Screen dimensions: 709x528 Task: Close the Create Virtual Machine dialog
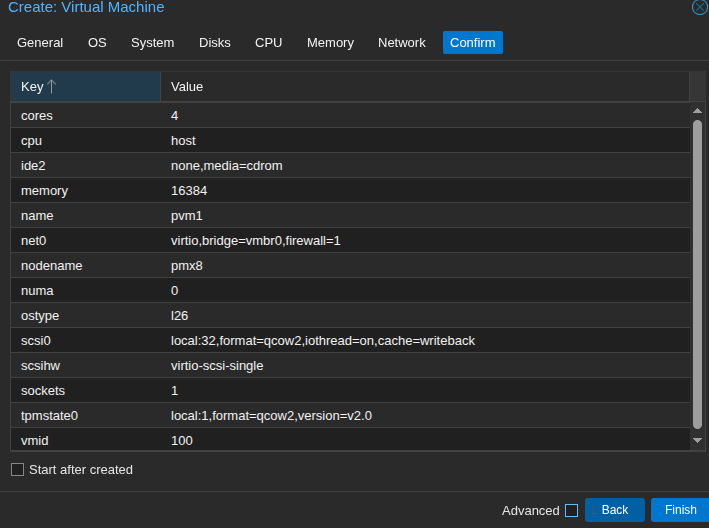(699, 7)
